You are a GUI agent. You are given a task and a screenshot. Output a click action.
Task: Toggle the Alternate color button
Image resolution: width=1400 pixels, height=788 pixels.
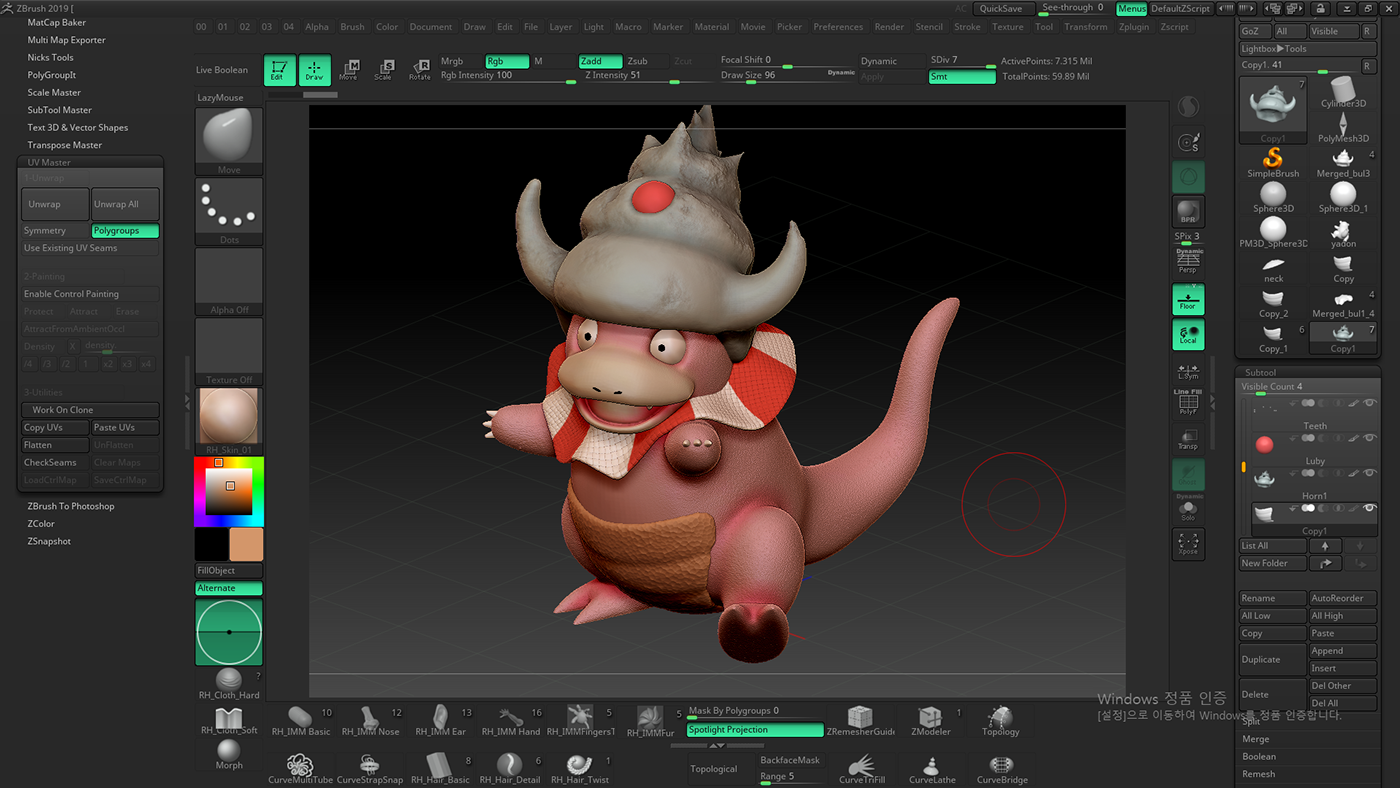[x=229, y=588]
